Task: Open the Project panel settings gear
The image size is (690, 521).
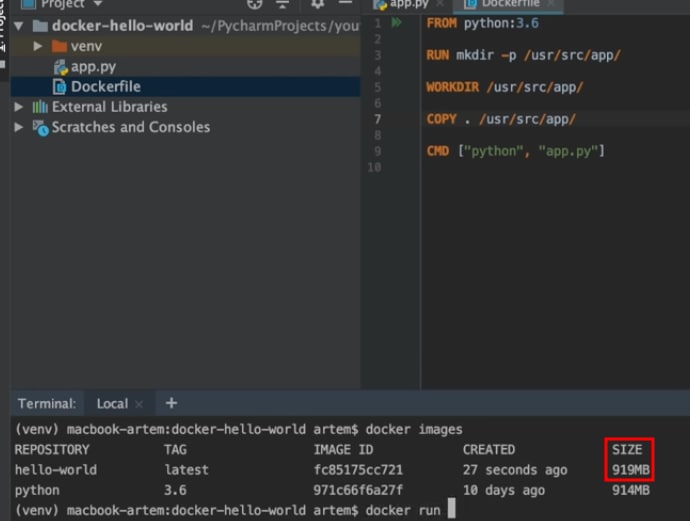Action: pyautogui.click(x=317, y=4)
